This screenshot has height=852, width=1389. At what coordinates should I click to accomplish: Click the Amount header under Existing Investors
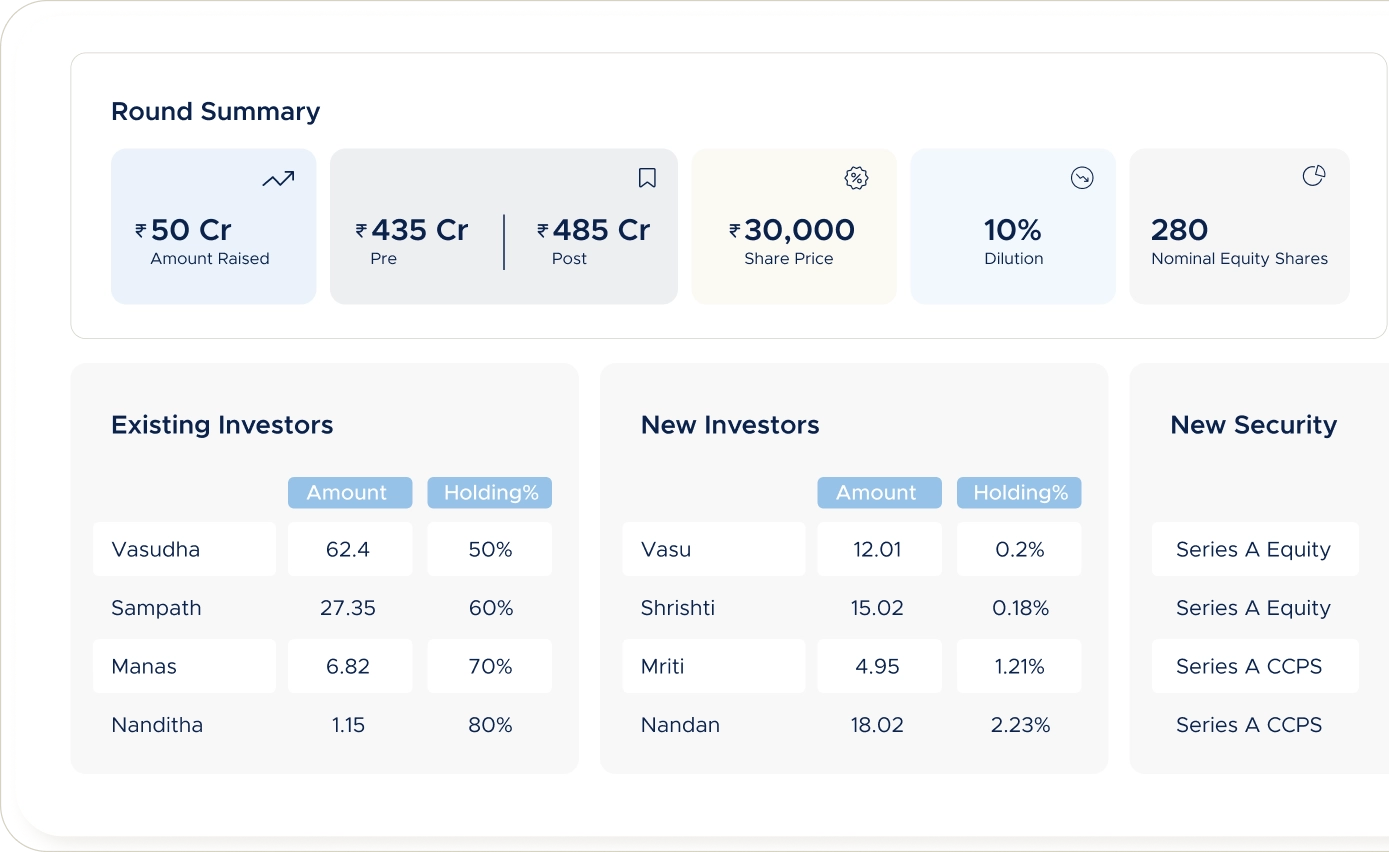tap(349, 493)
